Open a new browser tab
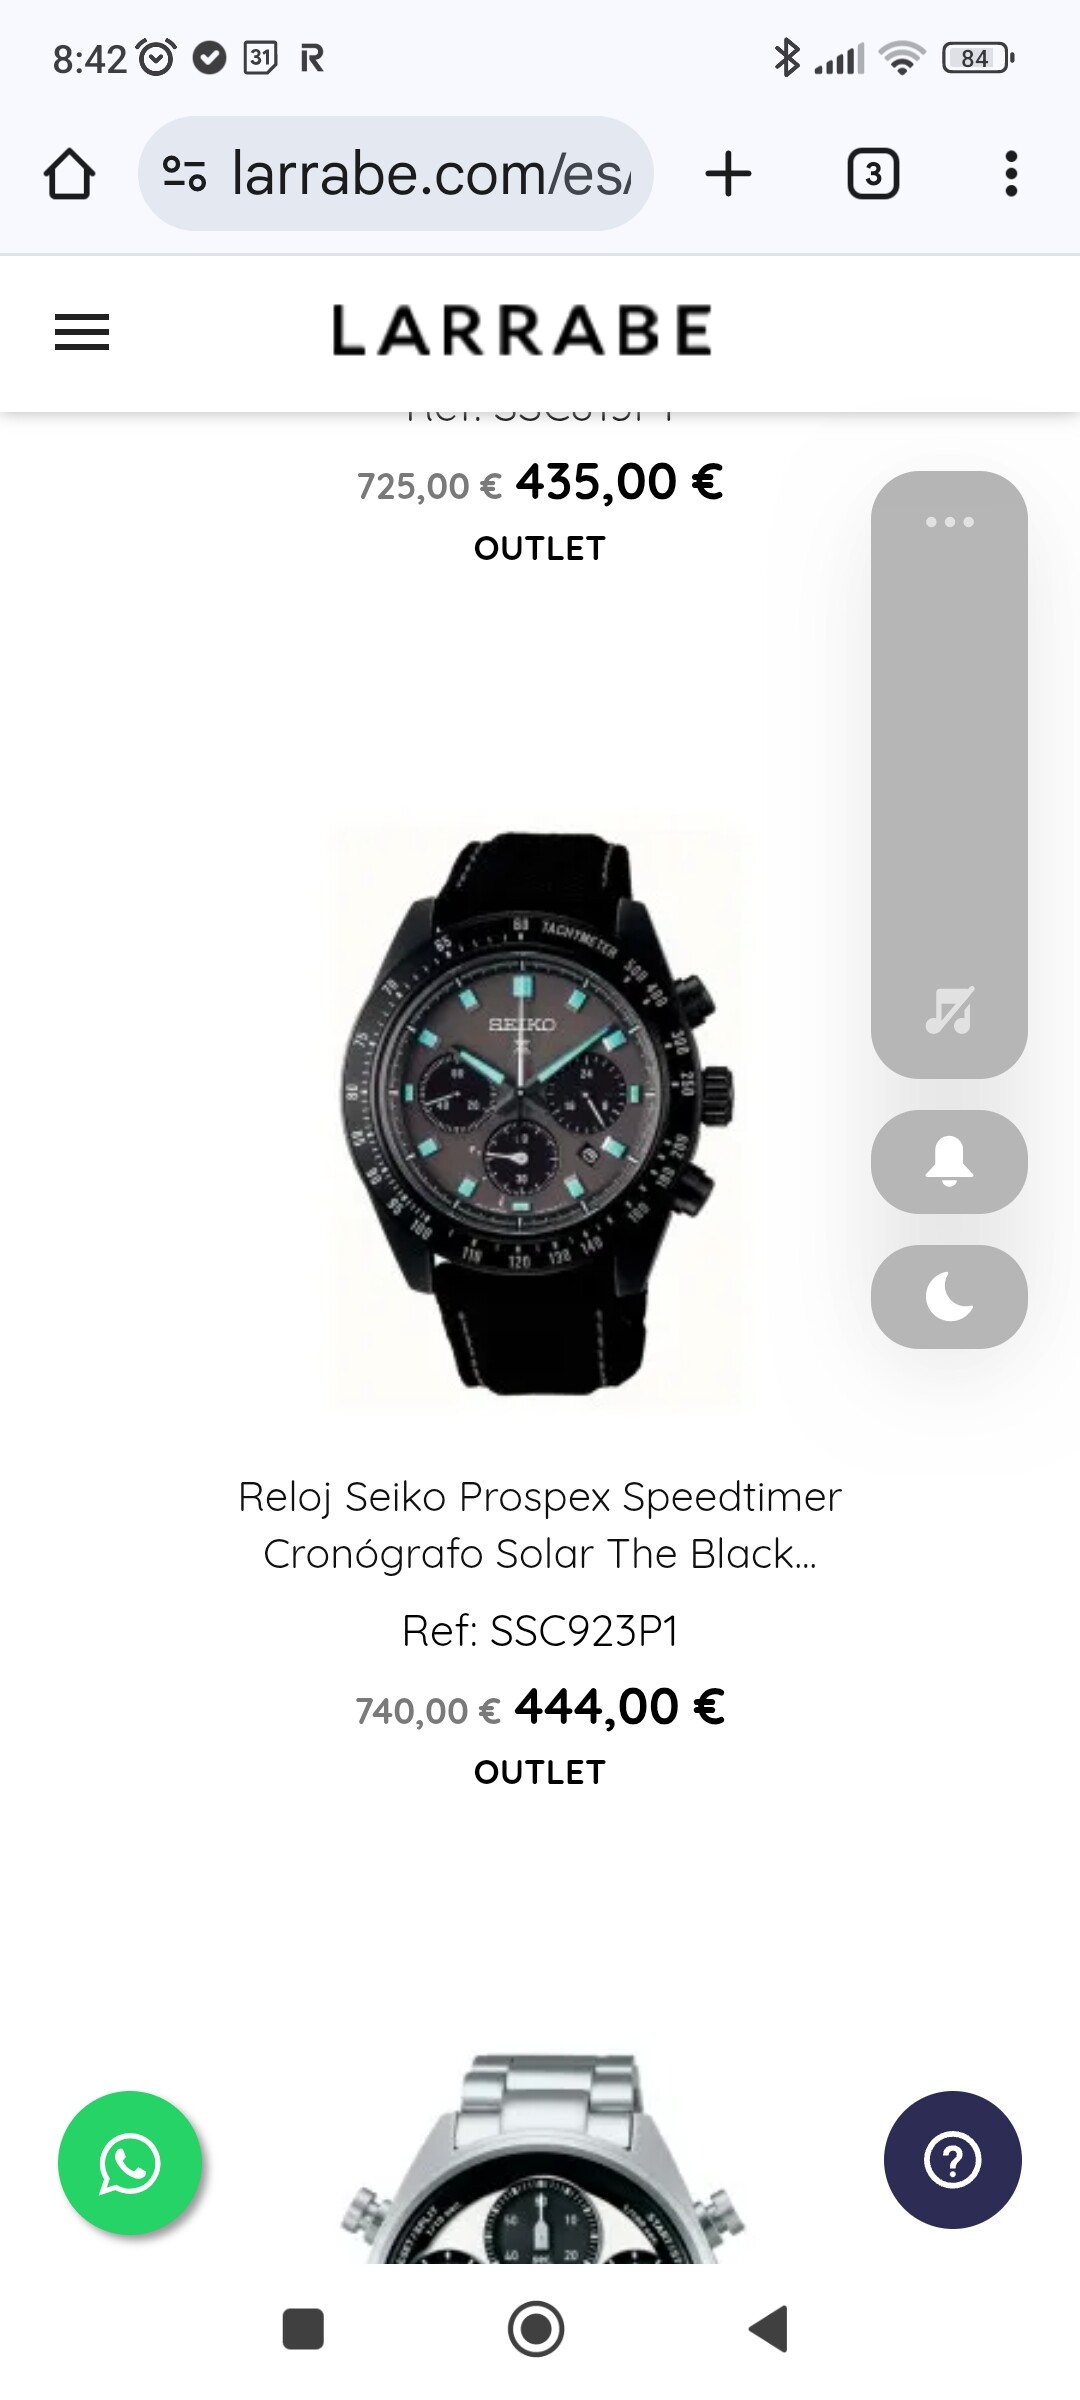 (728, 174)
